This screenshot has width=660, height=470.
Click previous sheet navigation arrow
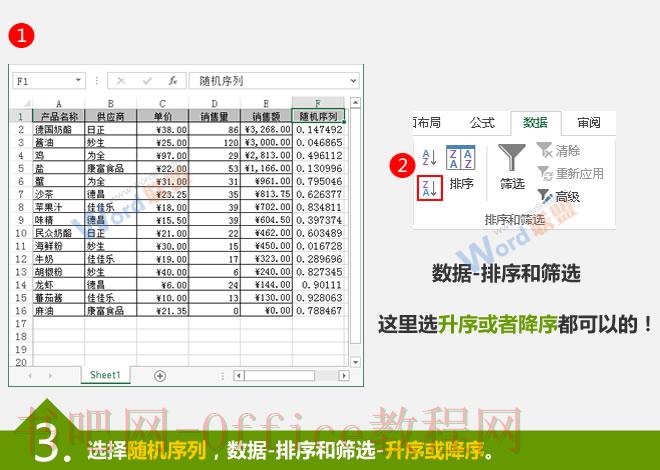point(30,375)
